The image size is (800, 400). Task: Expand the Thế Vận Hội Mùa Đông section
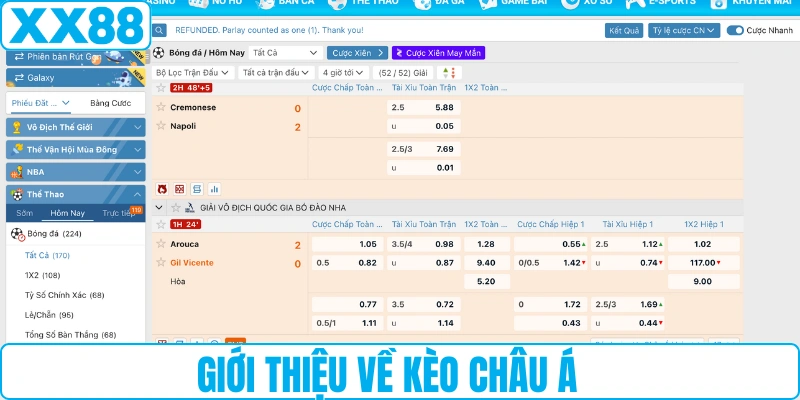pyautogui.click(x=76, y=149)
